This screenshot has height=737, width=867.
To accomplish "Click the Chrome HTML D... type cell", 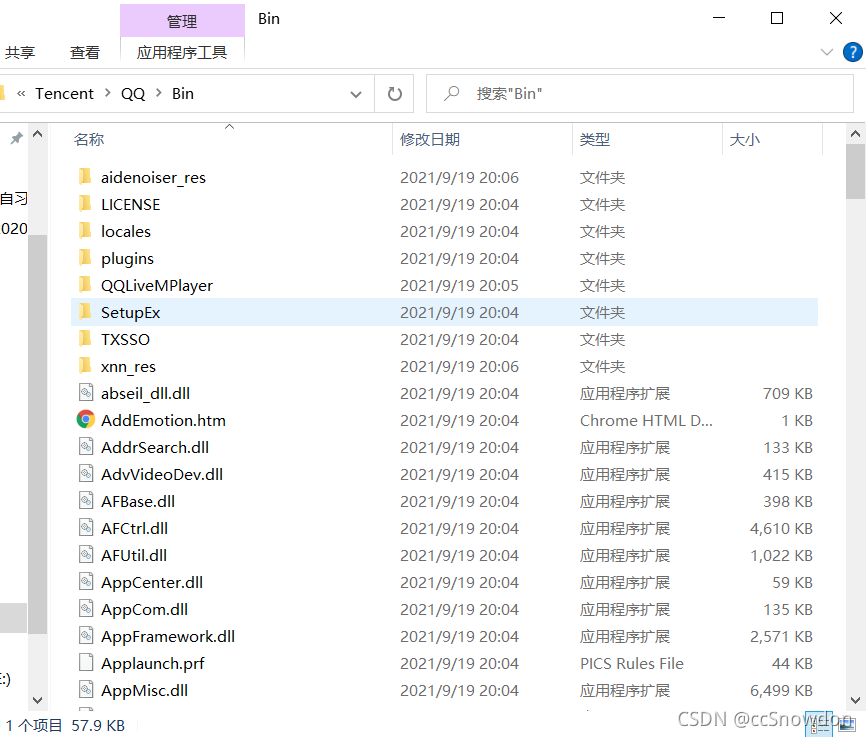I will [x=646, y=421].
